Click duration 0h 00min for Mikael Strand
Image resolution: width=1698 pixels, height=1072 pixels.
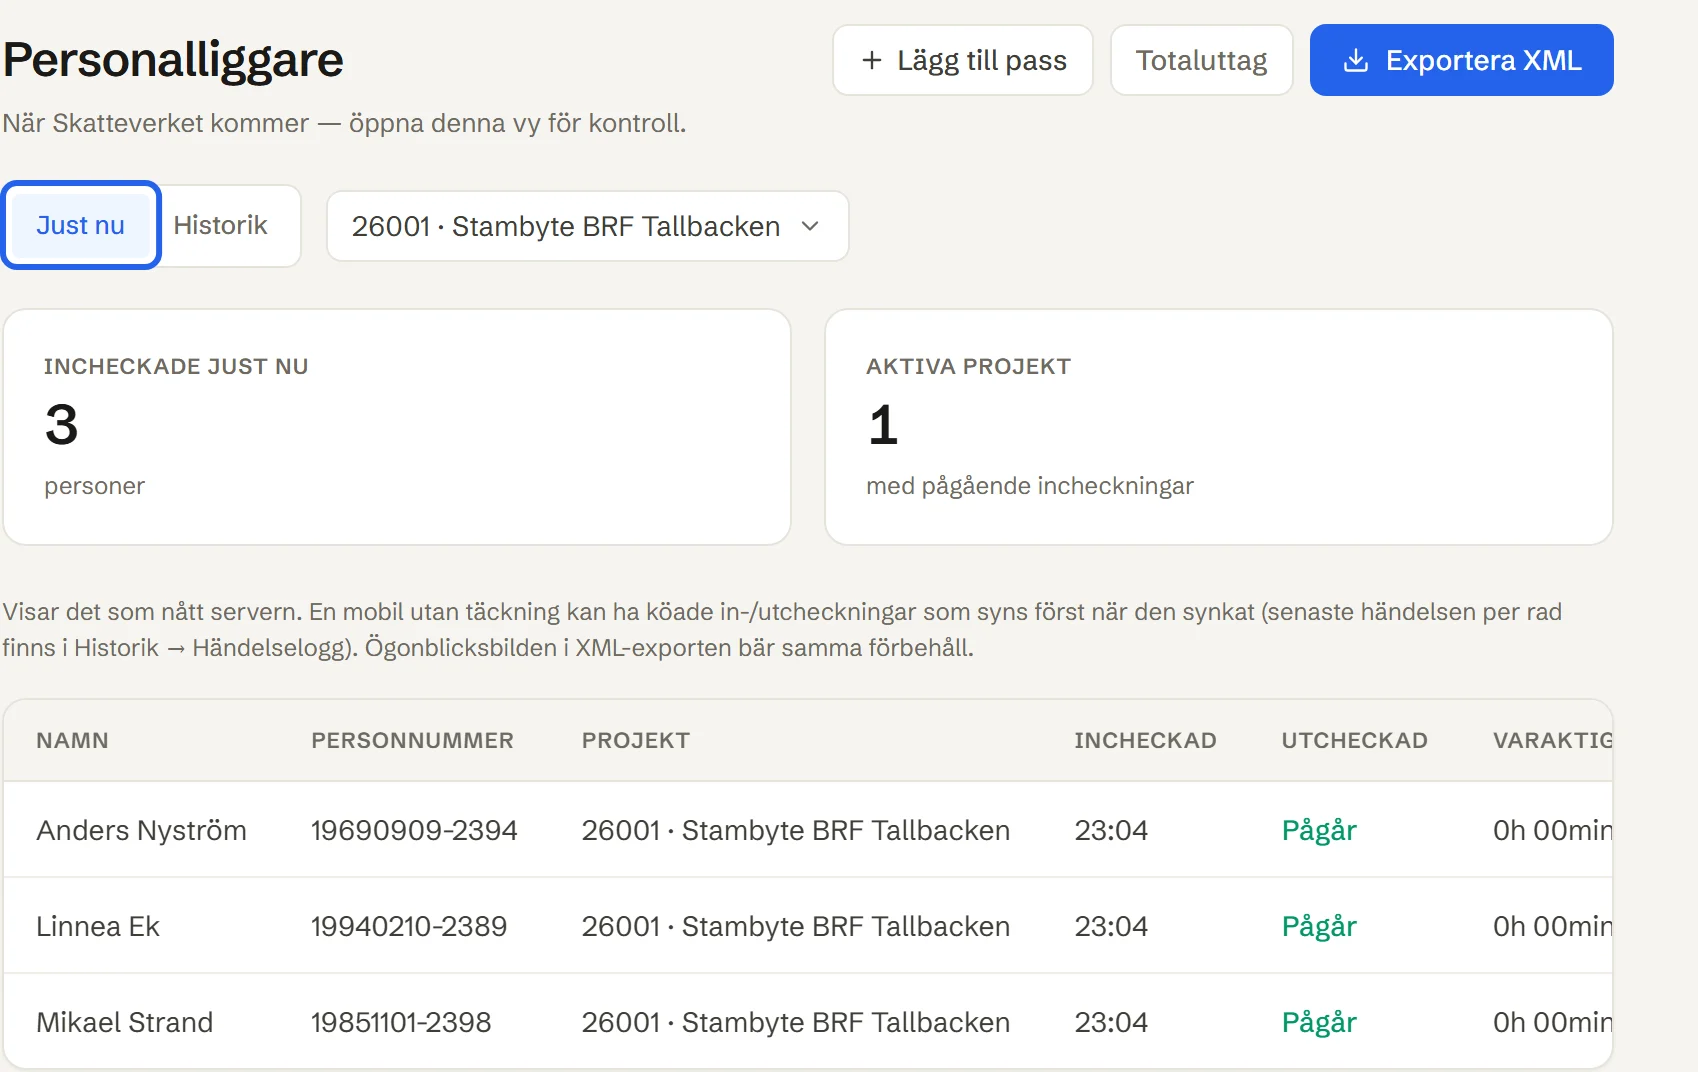point(1552,1022)
